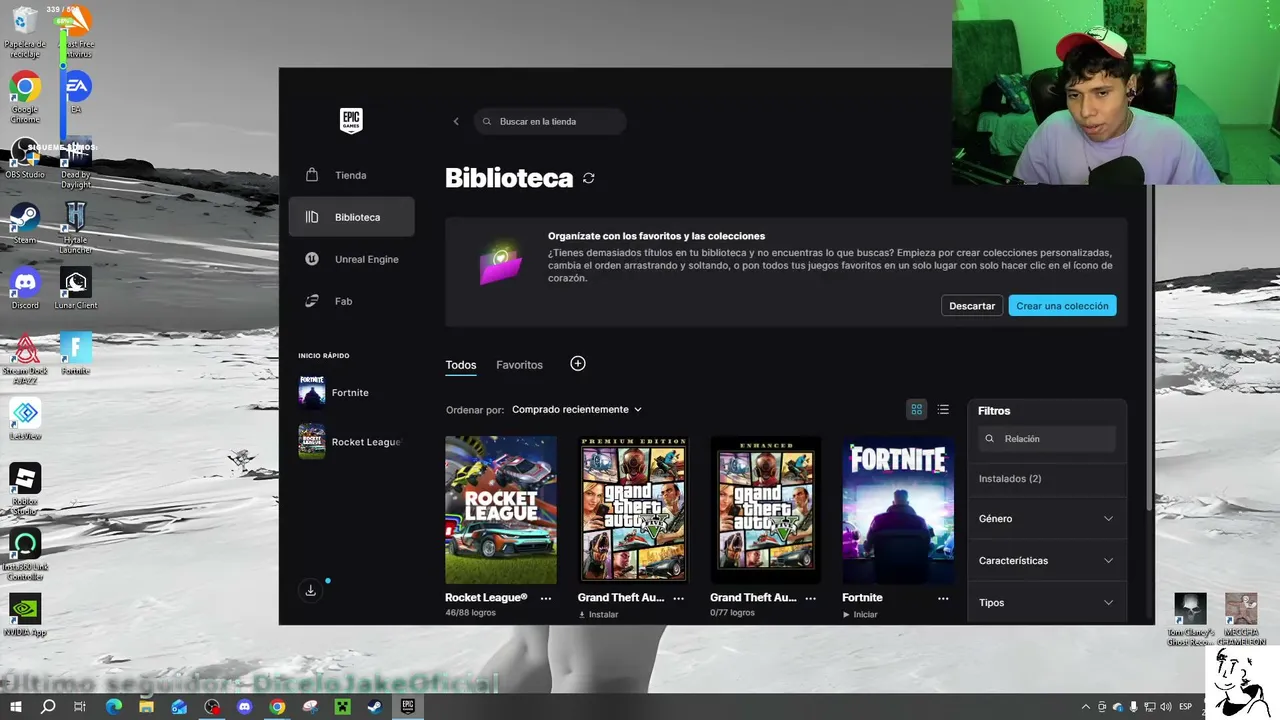
Task: Open Fortnite desktop shortcut
Action: (76, 354)
